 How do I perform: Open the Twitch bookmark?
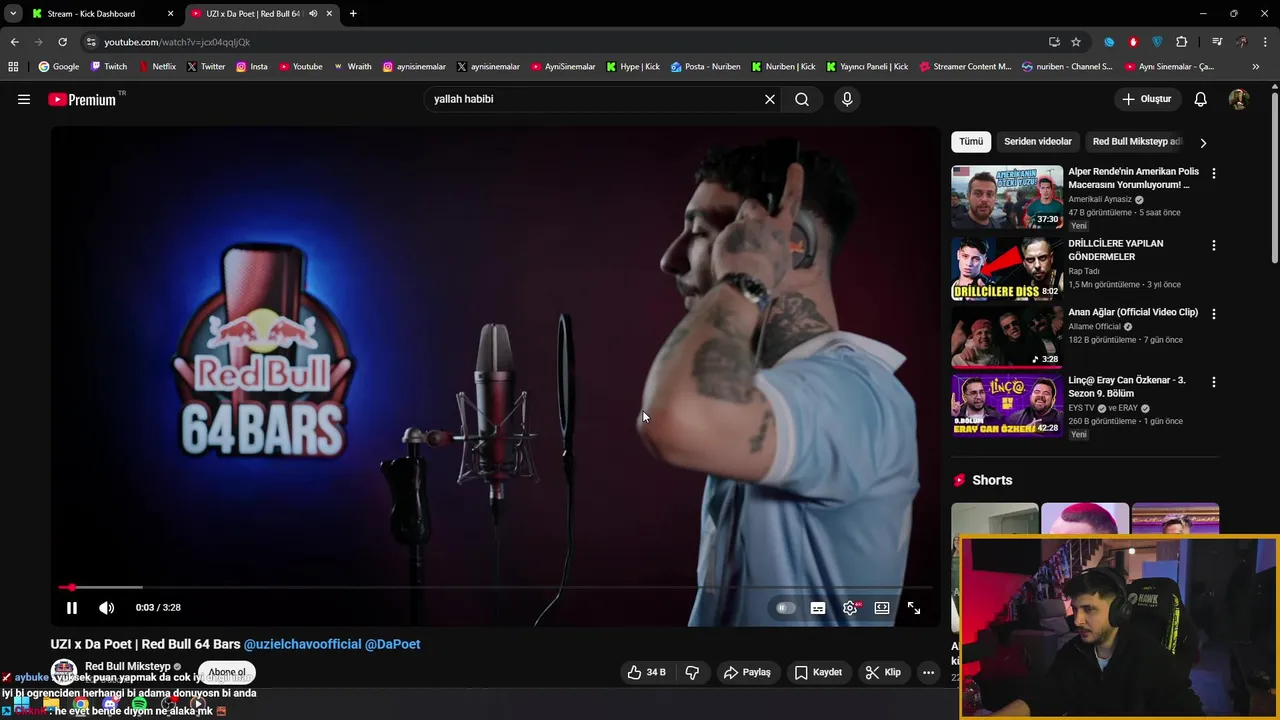109,67
